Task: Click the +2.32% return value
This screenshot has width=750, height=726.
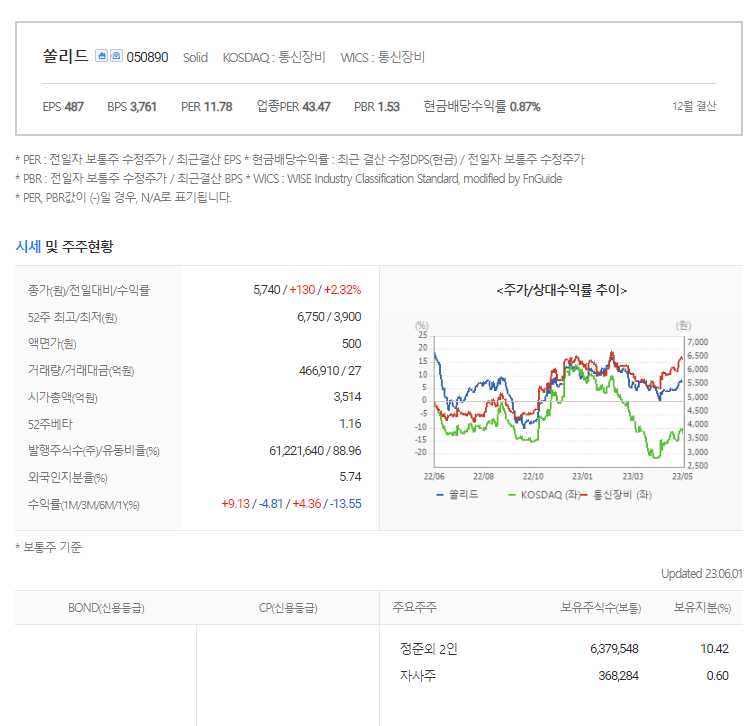Action: tap(342, 290)
